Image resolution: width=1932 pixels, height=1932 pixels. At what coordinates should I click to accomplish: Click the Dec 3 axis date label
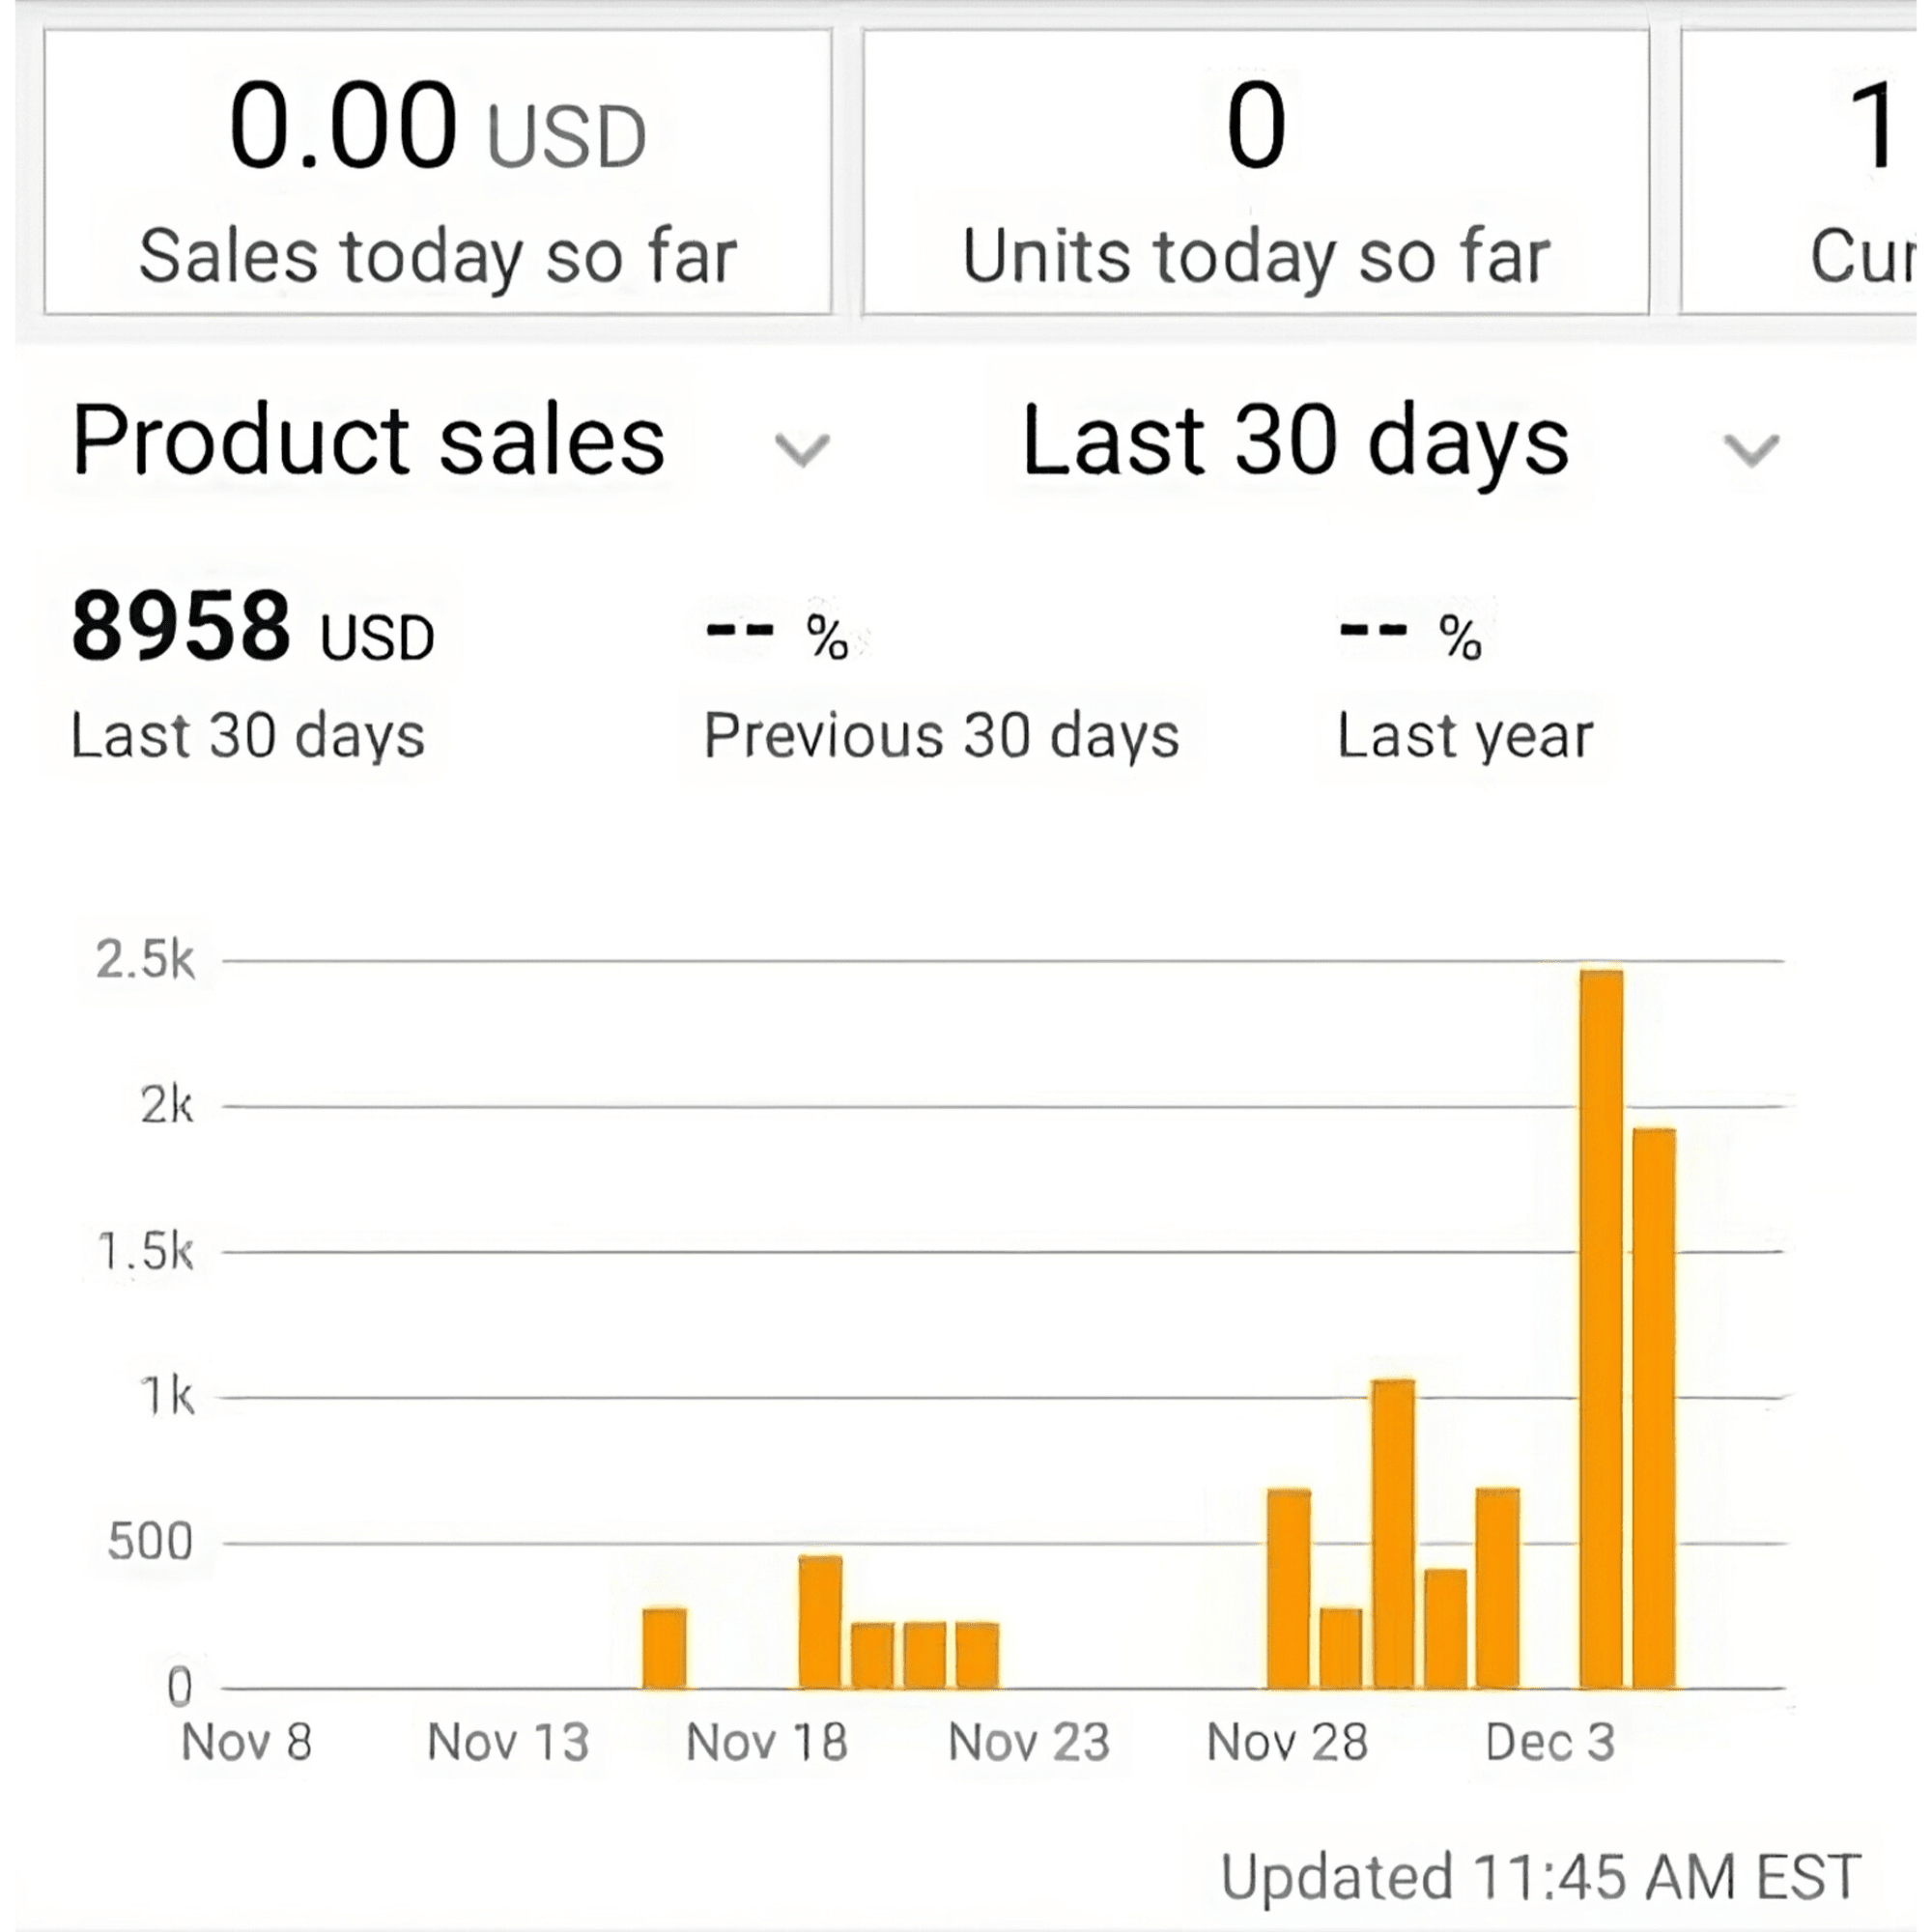point(1549,1743)
